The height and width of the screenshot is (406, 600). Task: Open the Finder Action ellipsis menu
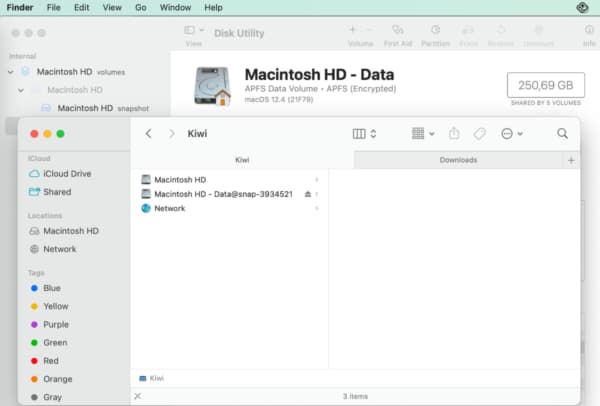(x=507, y=134)
